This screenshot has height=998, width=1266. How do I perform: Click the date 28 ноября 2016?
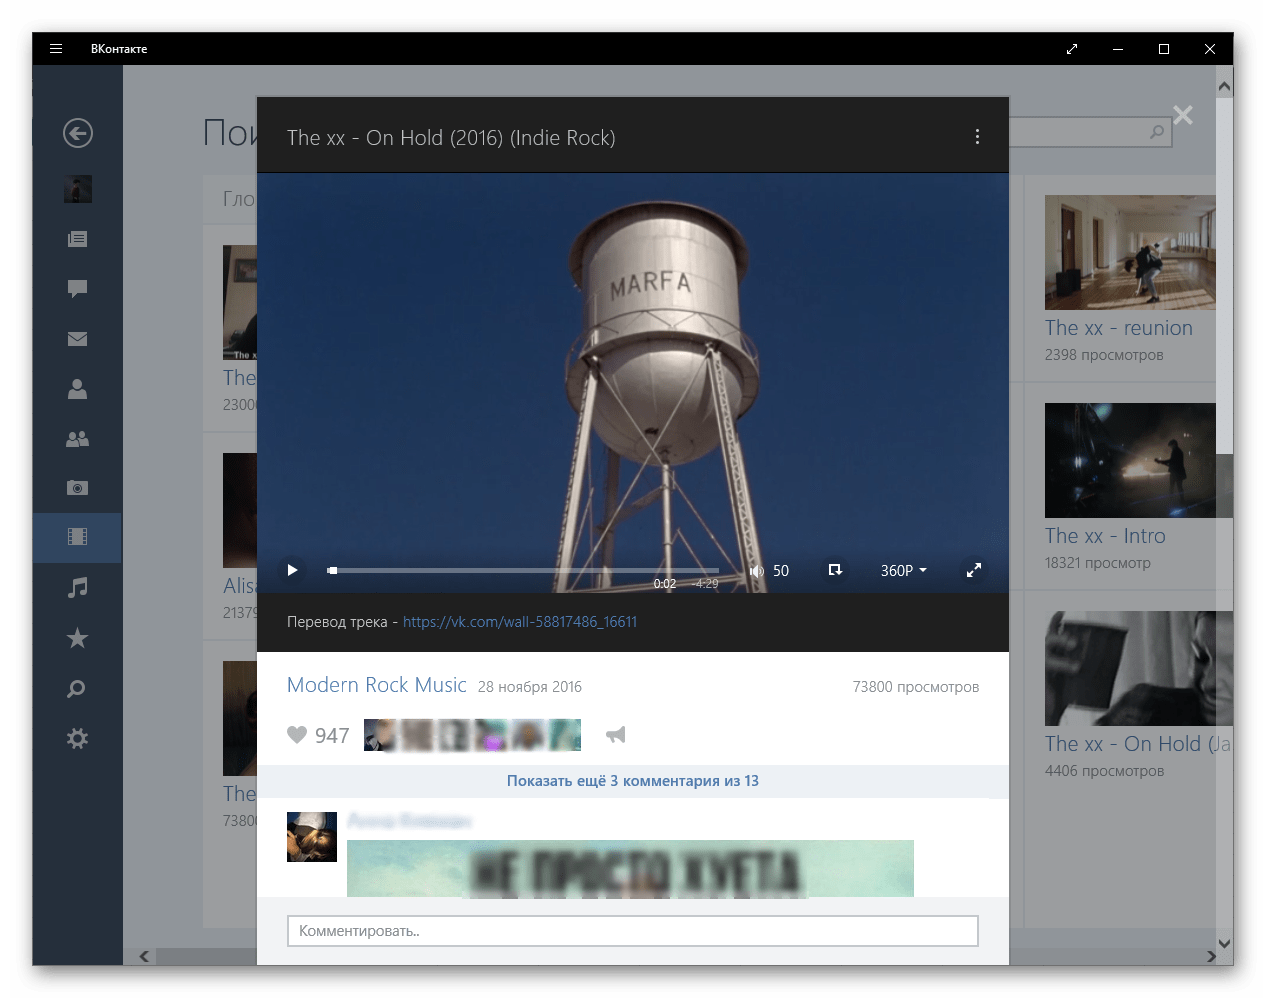click(530, 687)
